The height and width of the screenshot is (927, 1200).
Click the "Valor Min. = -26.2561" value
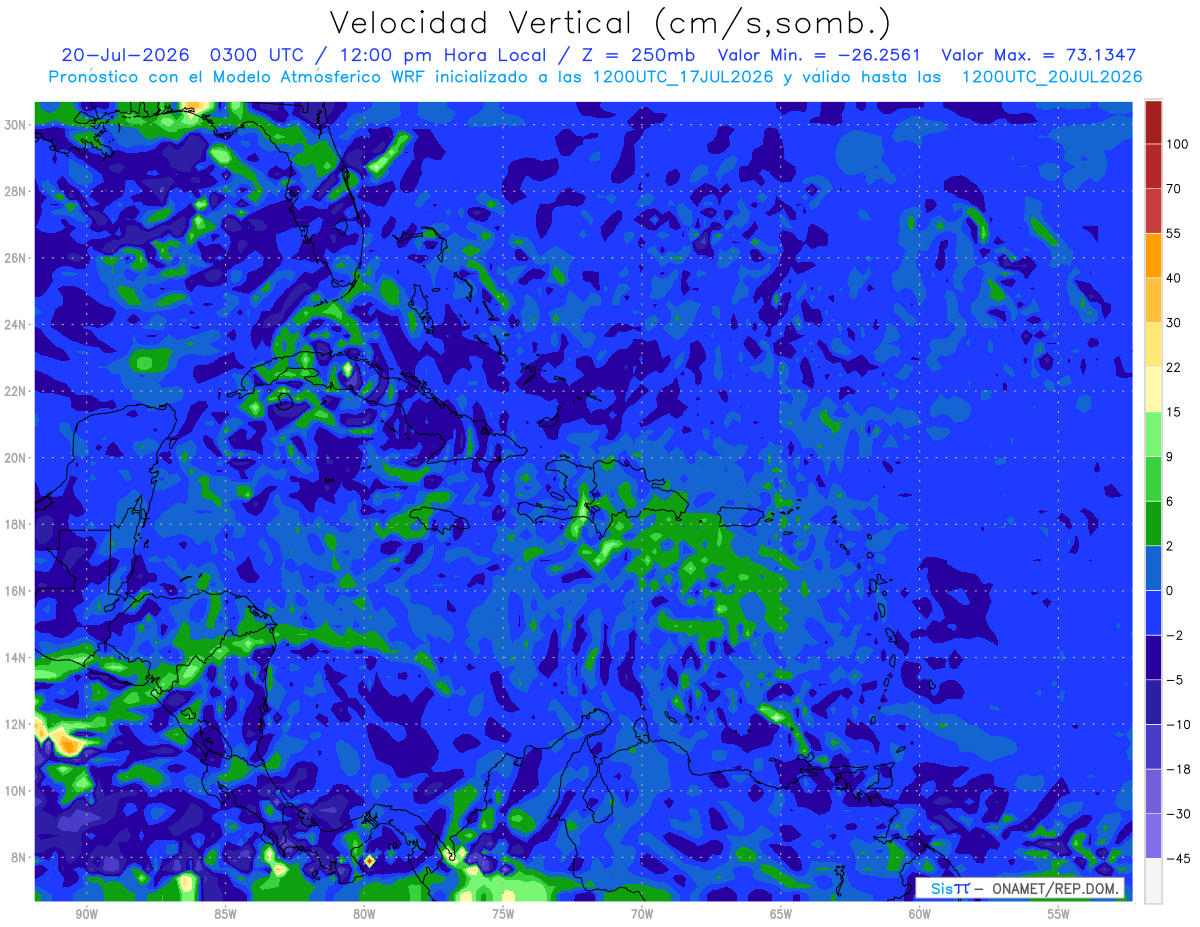pos(819,55)
